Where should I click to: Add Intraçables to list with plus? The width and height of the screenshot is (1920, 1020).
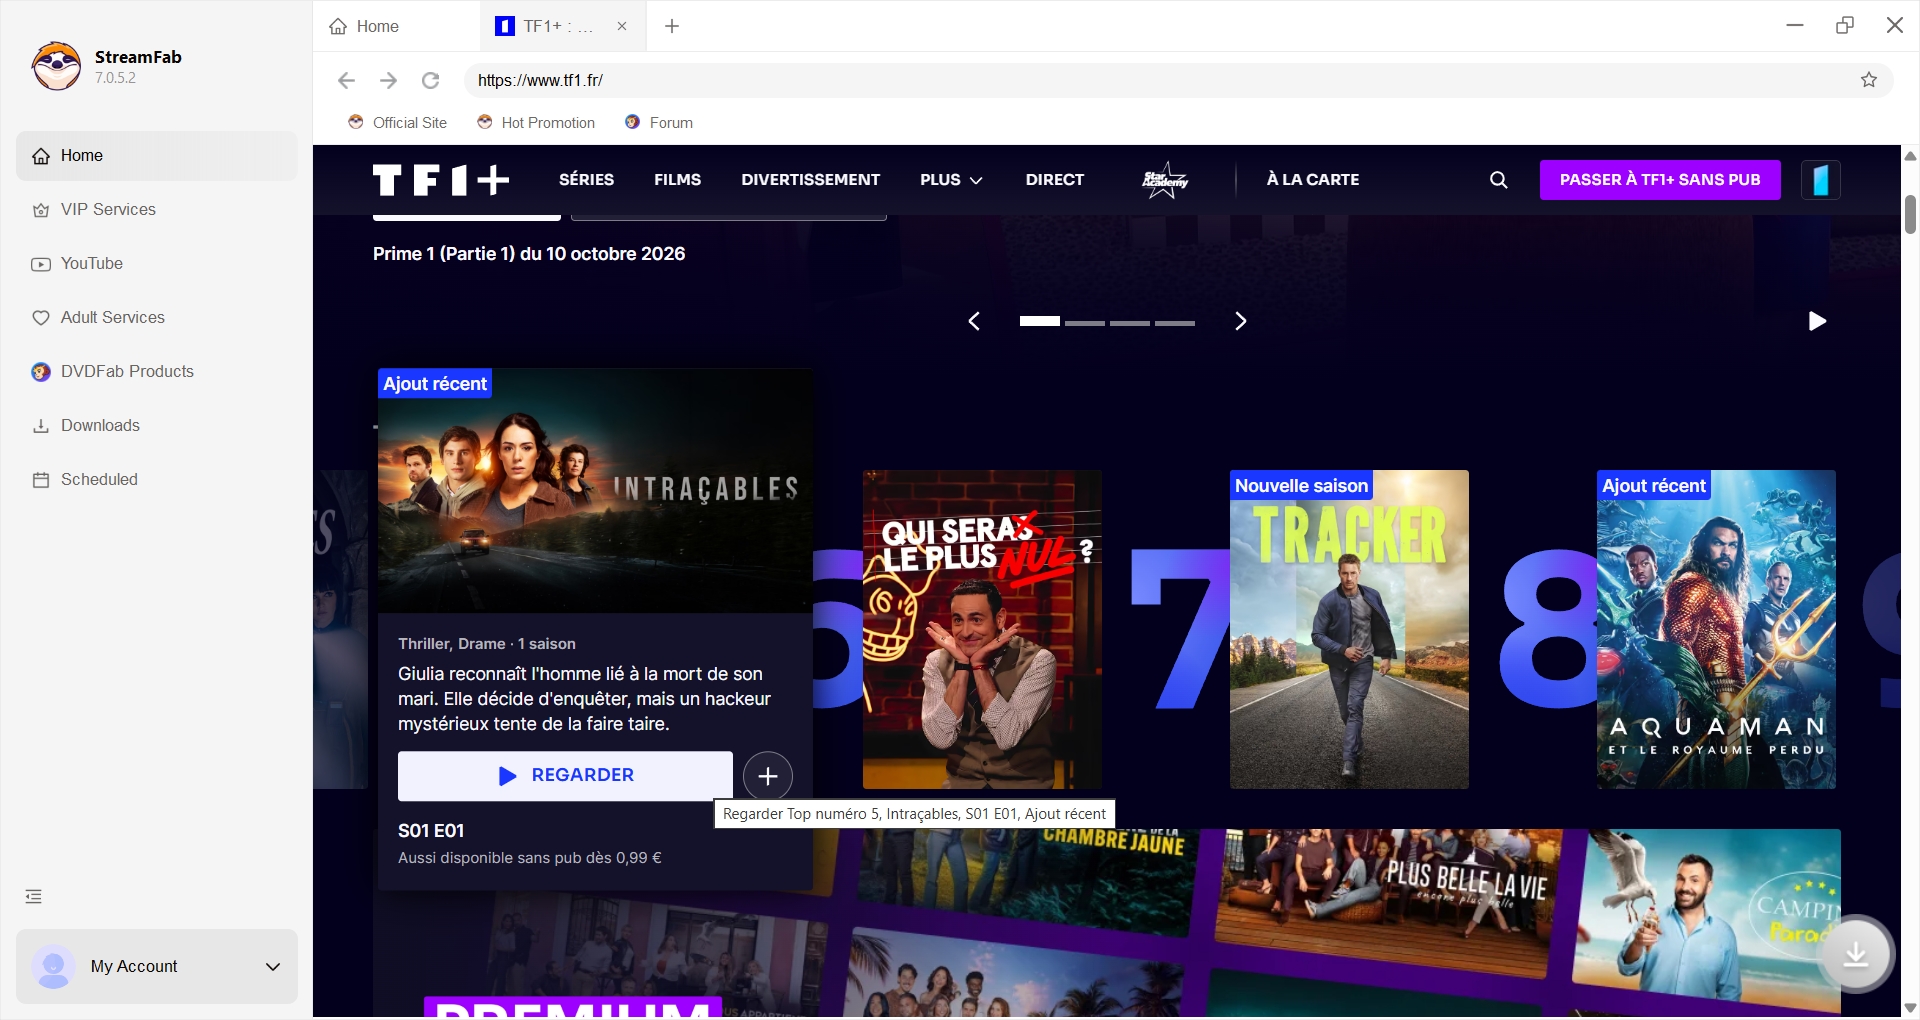tap(768, 776)
